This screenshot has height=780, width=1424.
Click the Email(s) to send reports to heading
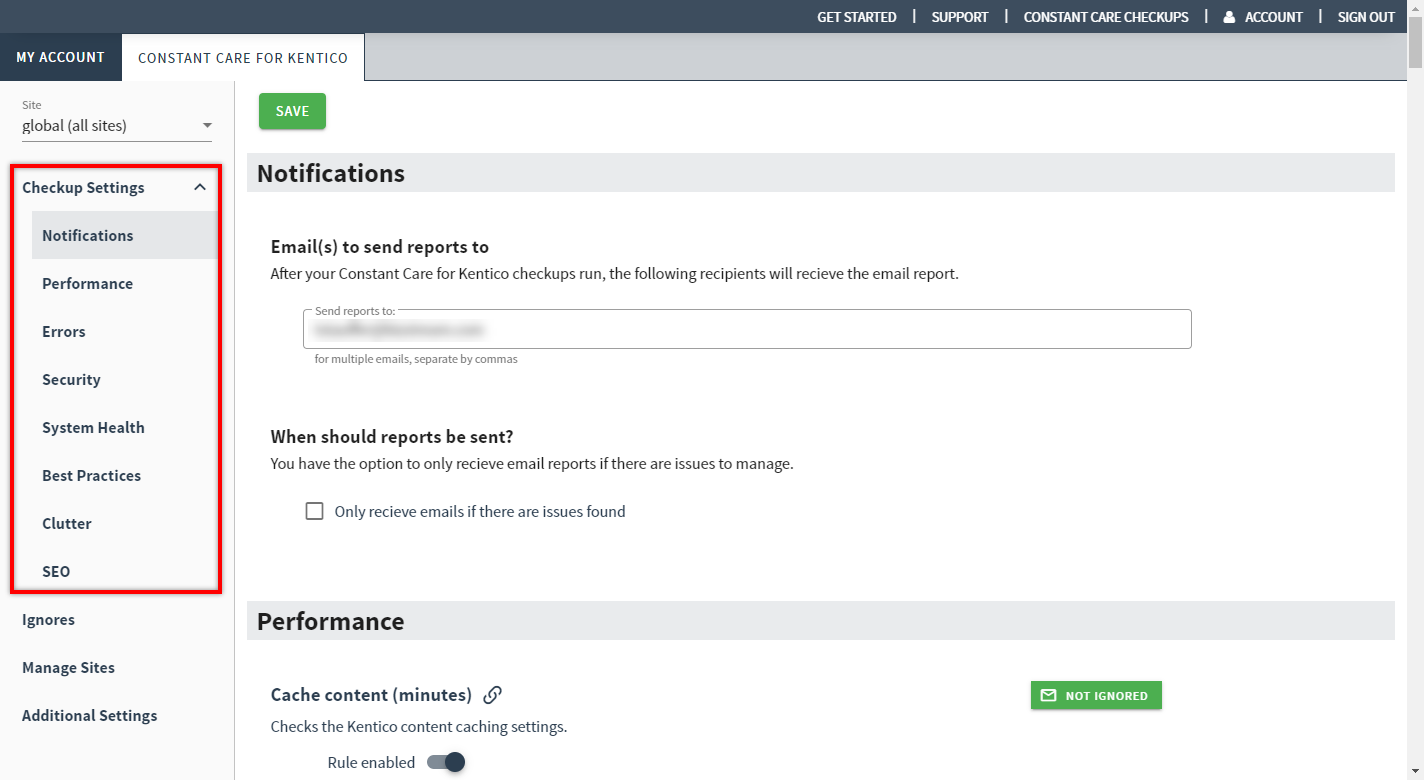(380, 247)
